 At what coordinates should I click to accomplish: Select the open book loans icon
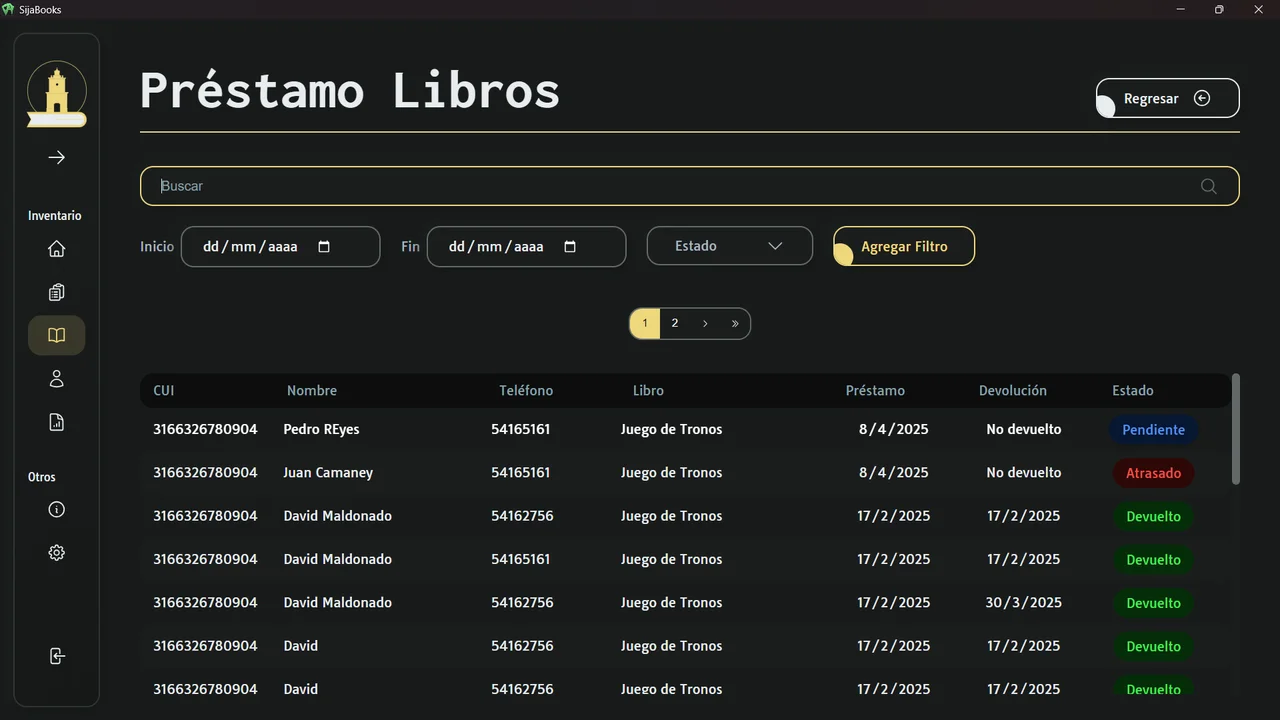(57, 336)
